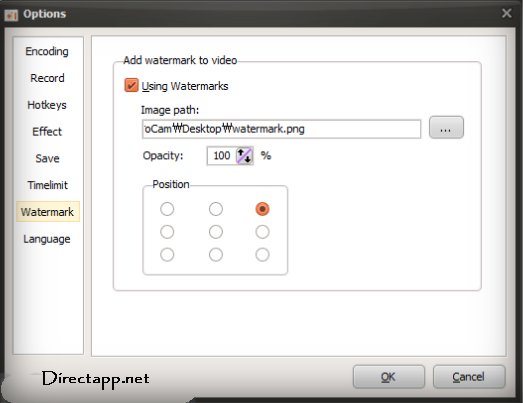Image resolution: width=523 pixels, height=403 pixels.
Task: Click the Image path text field
Action: pyautogui.click(x=281, y=129)
